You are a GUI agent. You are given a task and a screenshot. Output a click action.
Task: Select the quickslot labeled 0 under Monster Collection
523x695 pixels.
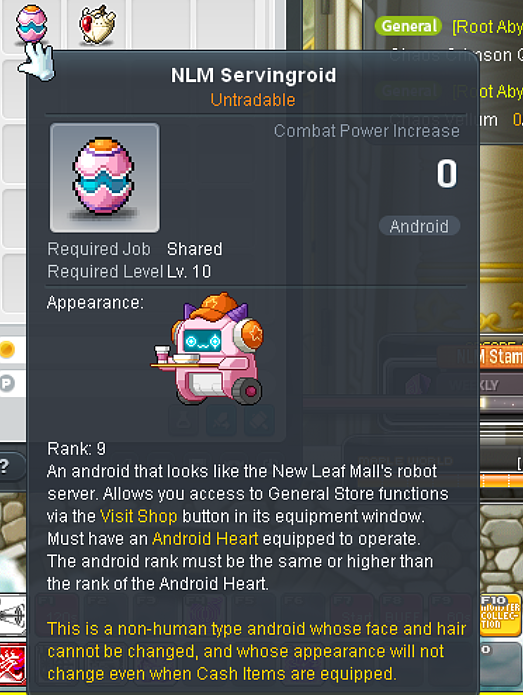pyautogui.click(x=501, y=664)
